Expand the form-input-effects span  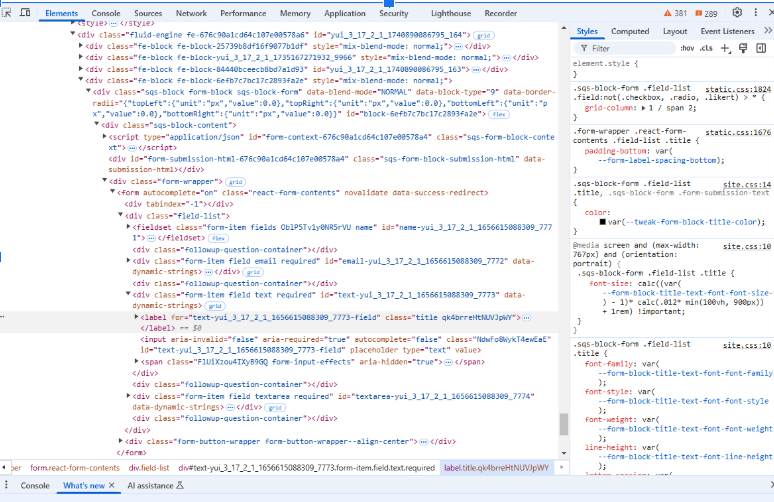click(137, 361)
